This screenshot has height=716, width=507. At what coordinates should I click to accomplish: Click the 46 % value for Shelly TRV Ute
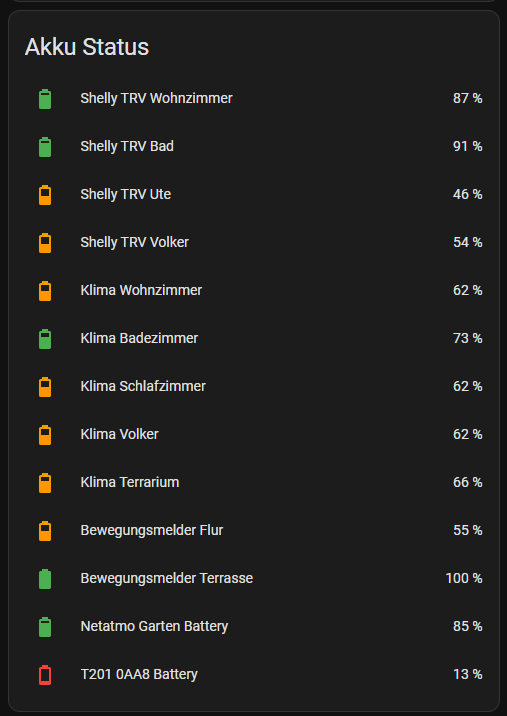coord(468,195)
